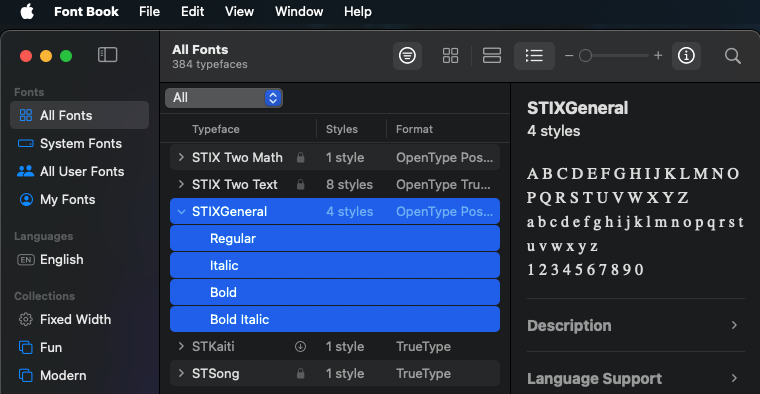Select the STIX Two Math row name

[x=237, y=158]
